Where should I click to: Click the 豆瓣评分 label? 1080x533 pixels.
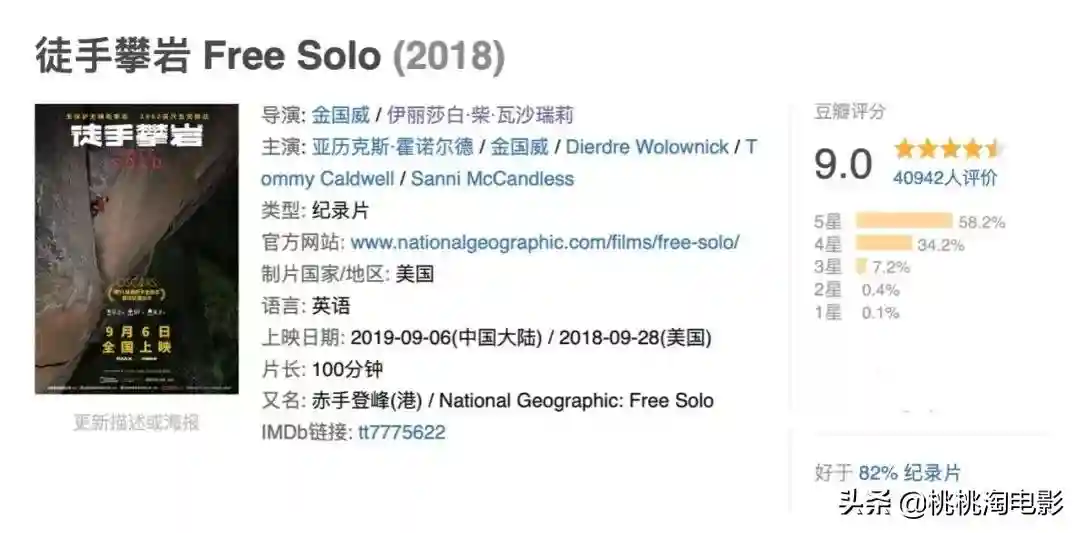pos(849,112)
